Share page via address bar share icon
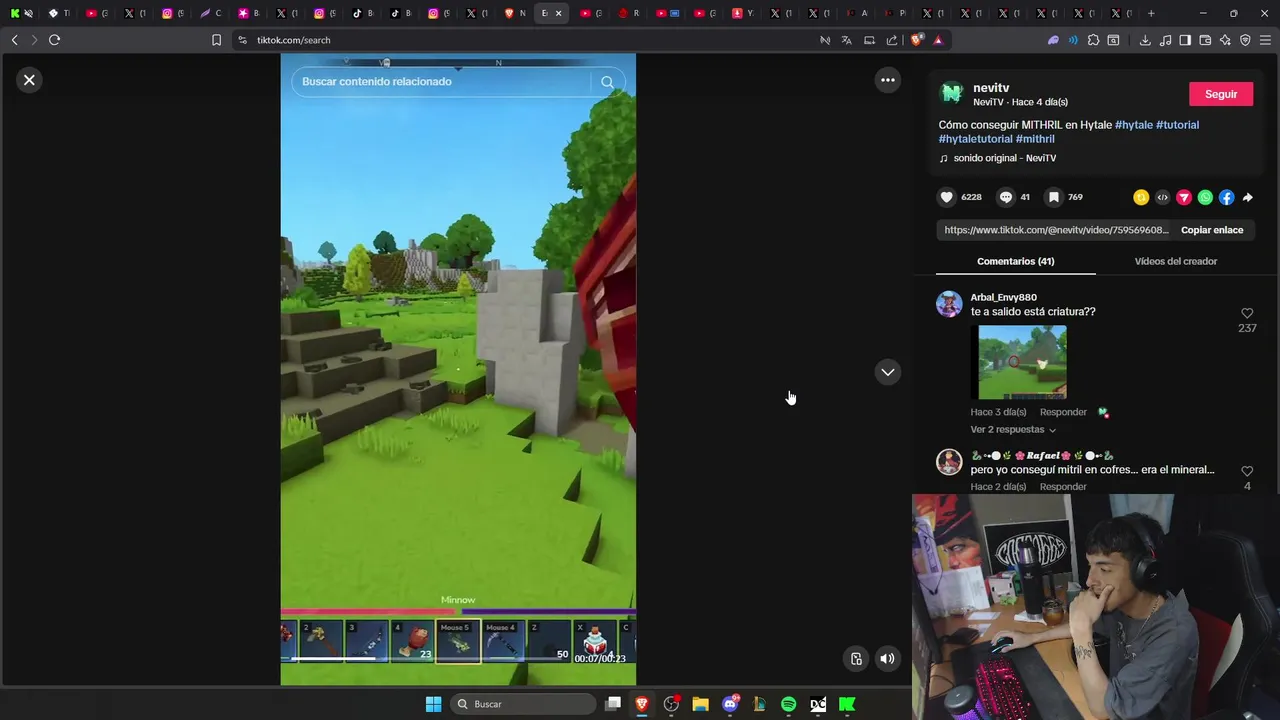Screen dimensions: 1280x720 click(x=891, y=40)
